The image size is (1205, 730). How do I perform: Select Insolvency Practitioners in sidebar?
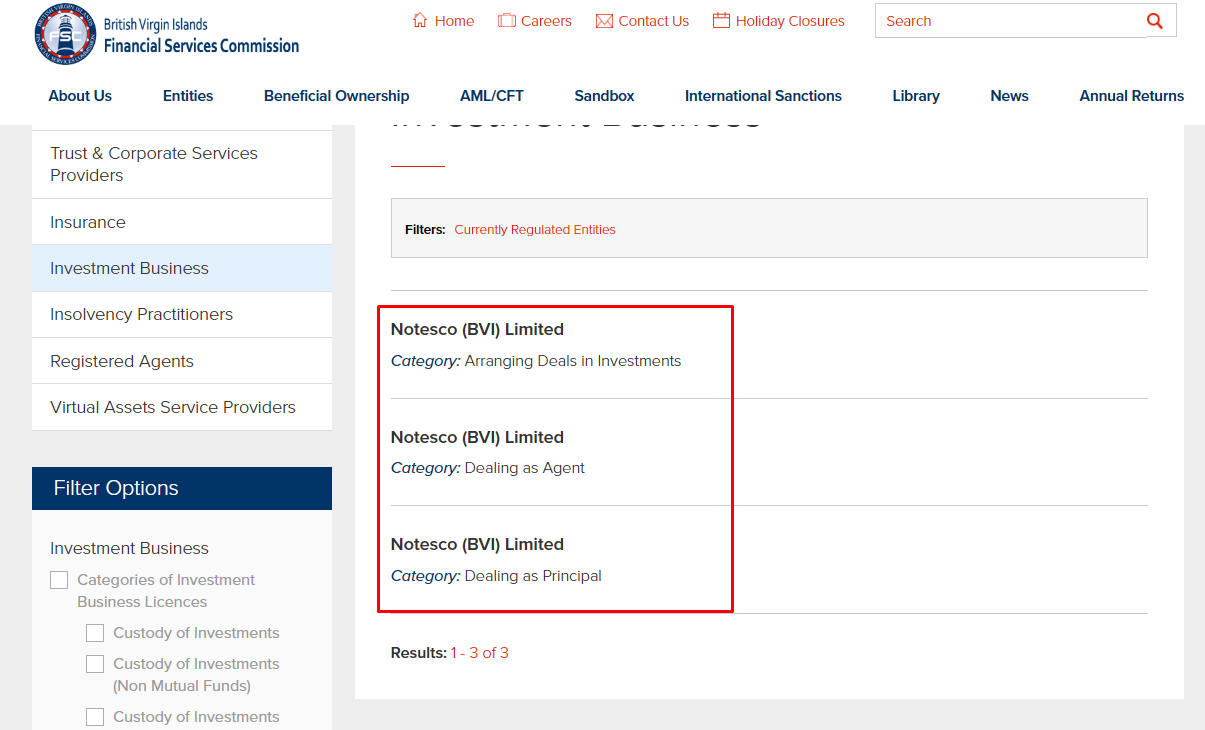coord(141,314)
